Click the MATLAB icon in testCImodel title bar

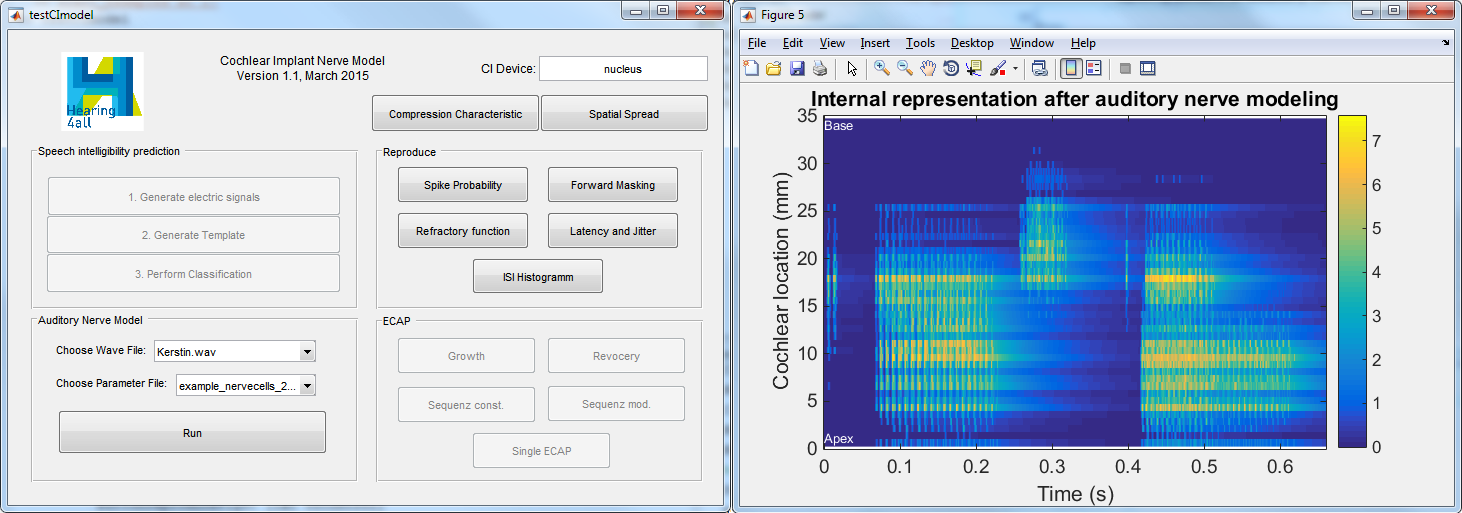16,14
